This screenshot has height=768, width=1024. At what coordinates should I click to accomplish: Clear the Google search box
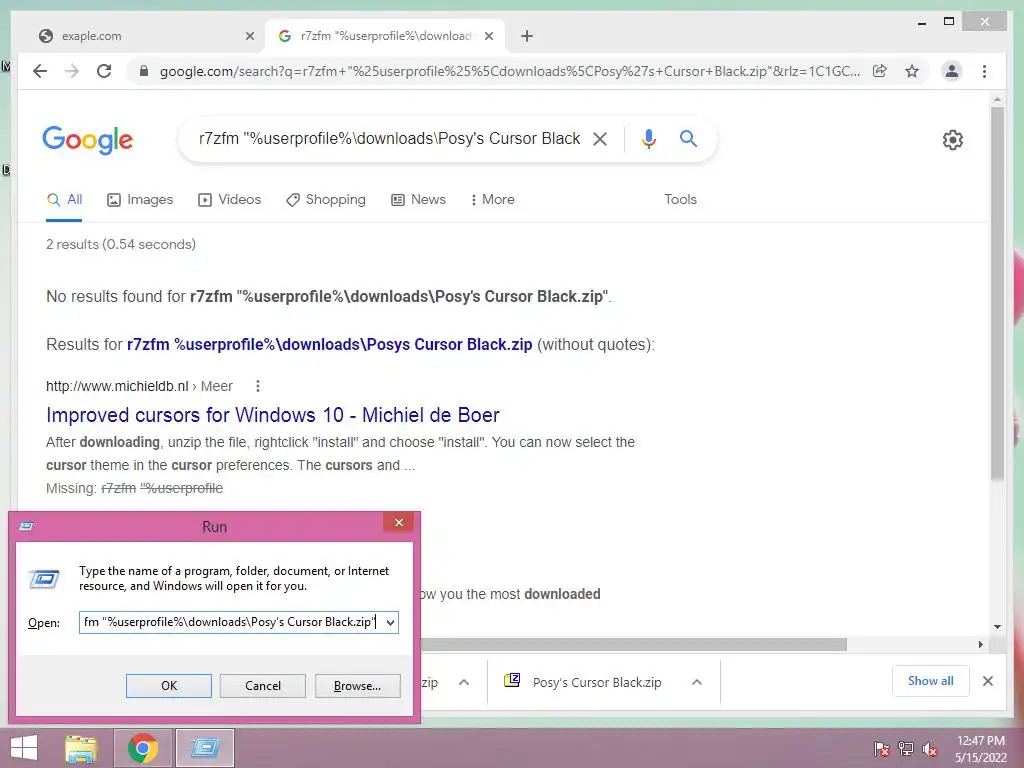[600, 138]
